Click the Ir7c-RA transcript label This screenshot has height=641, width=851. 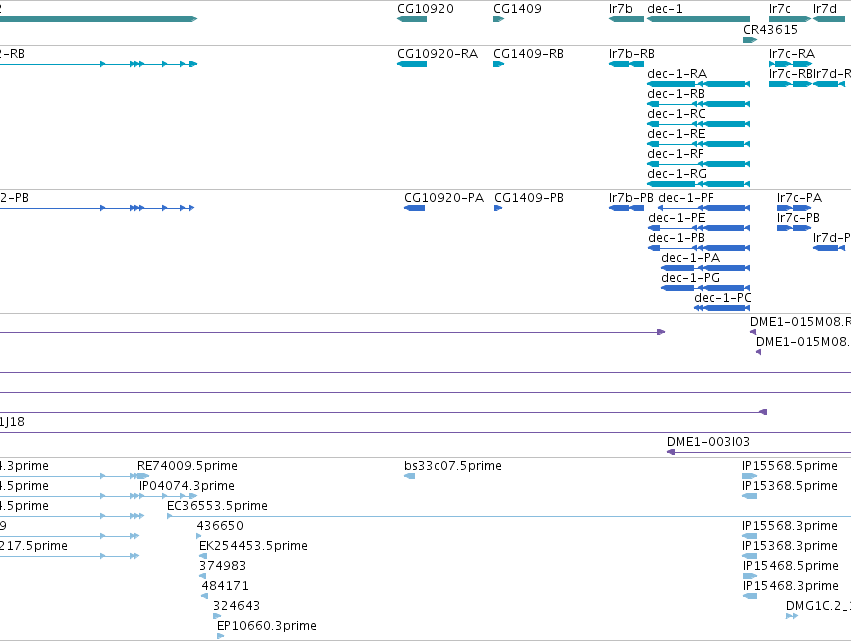792,54
